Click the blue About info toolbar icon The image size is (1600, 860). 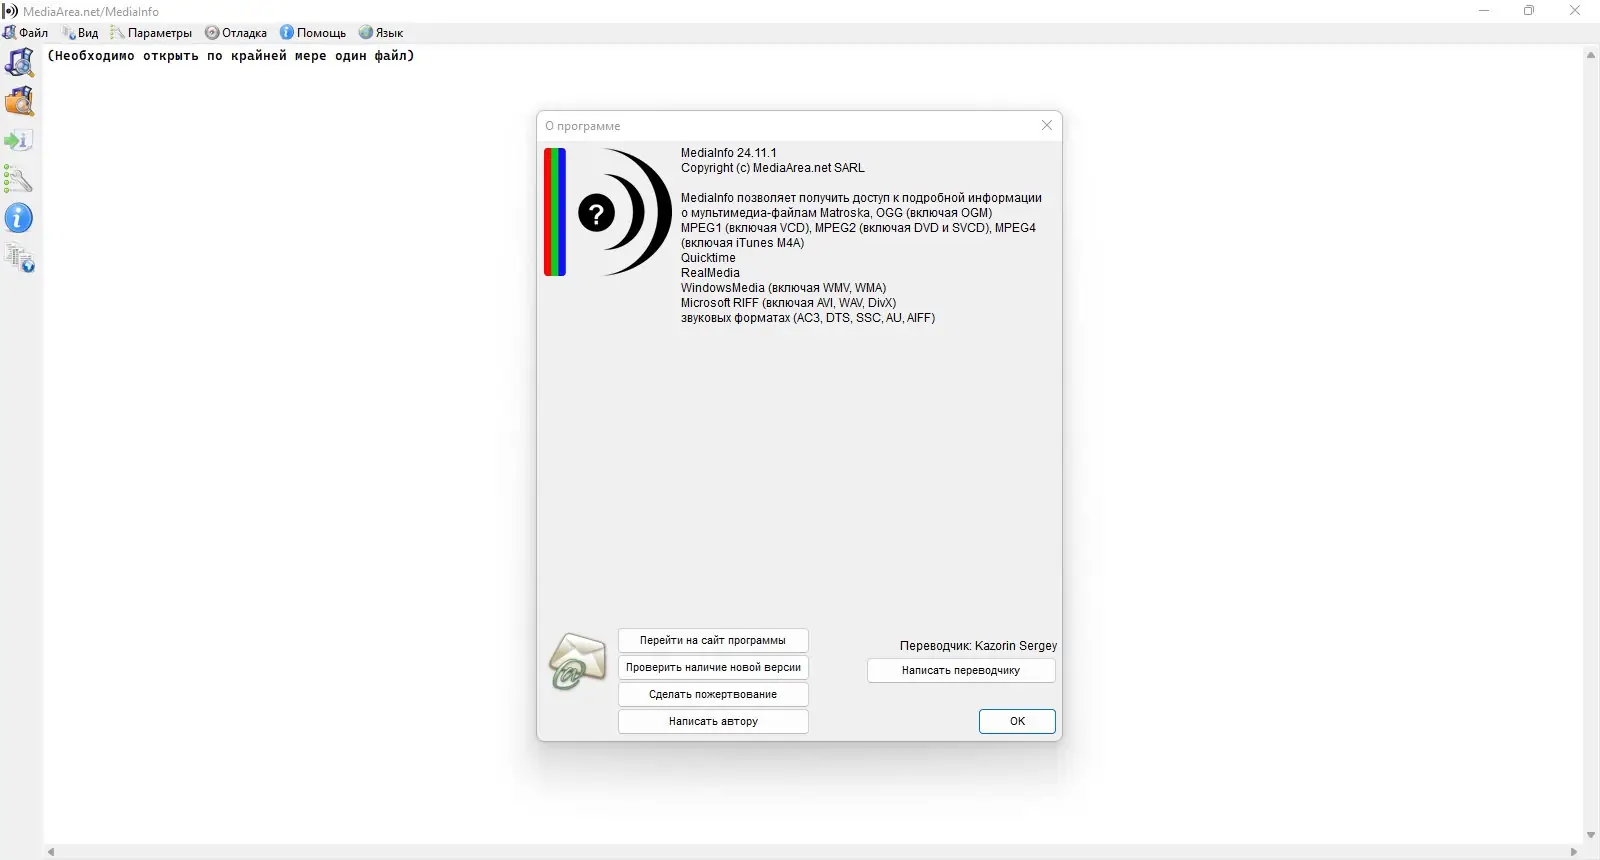pyautogui.click(x=19, y=218)
